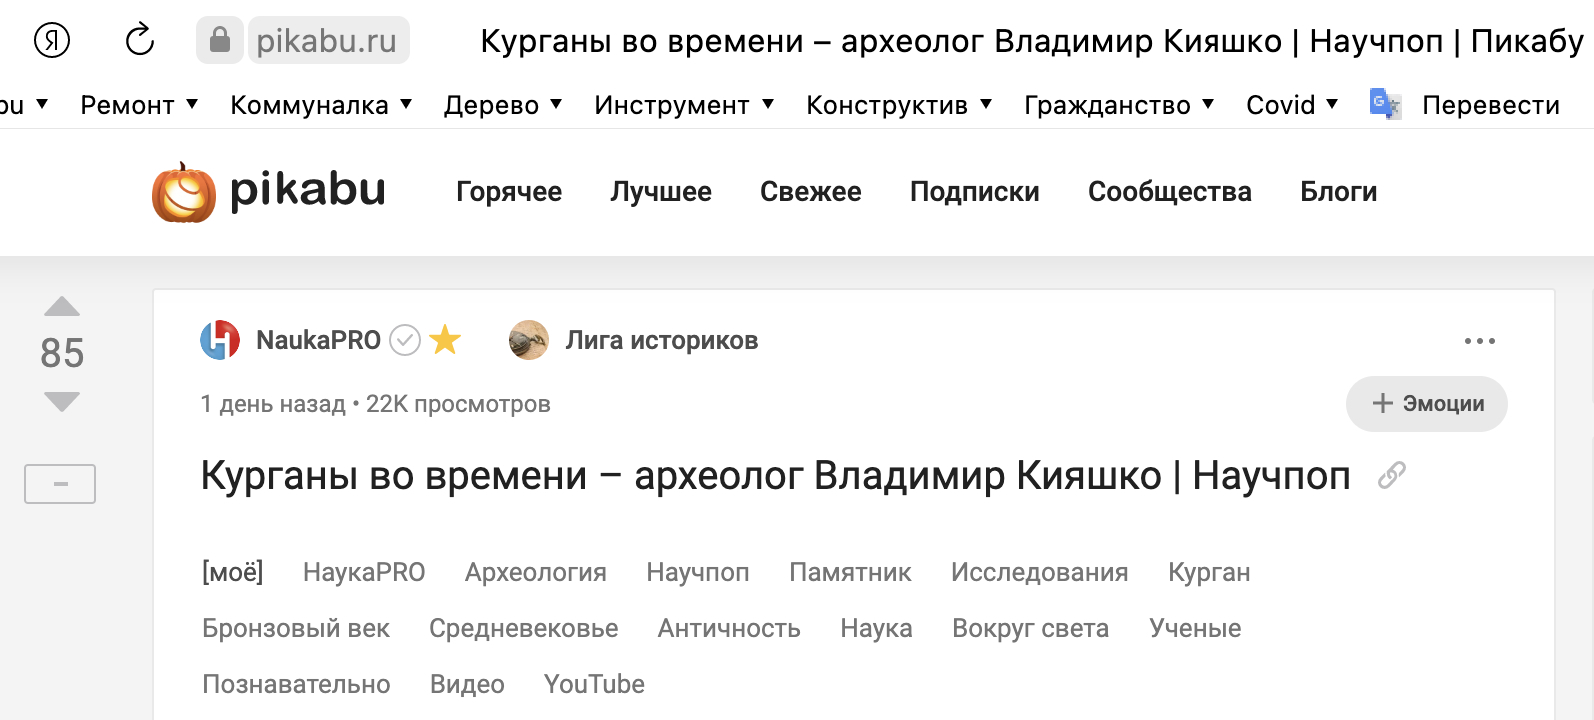The height and width of the screenshot is (720, 1594).
Task: Click the Pikabu pumpkin logo
Action: pos(184,192)
